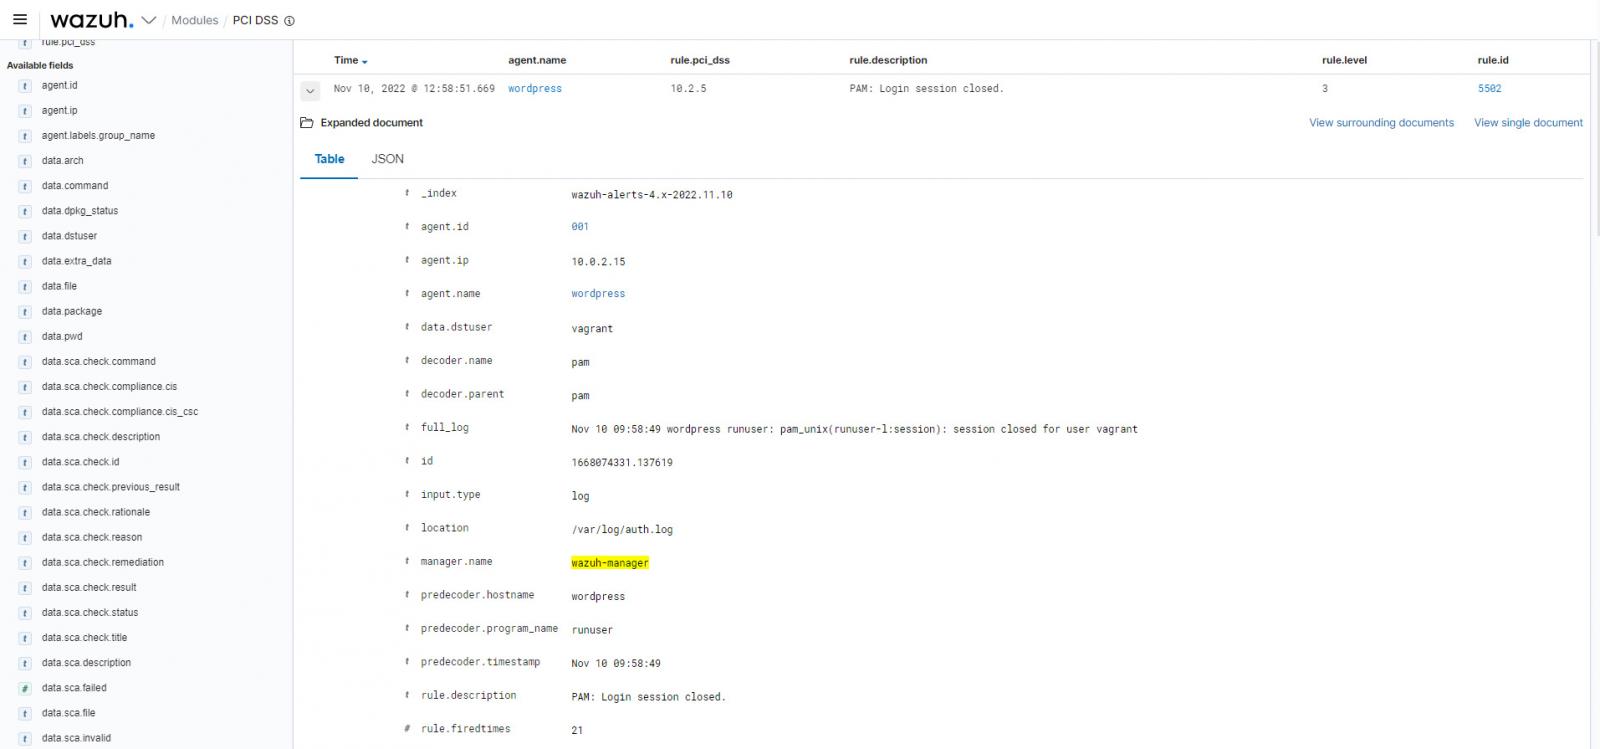Screen dimensions: 1600x749
Task: Select highlighted wazuh-manager value
Action: 610,563
